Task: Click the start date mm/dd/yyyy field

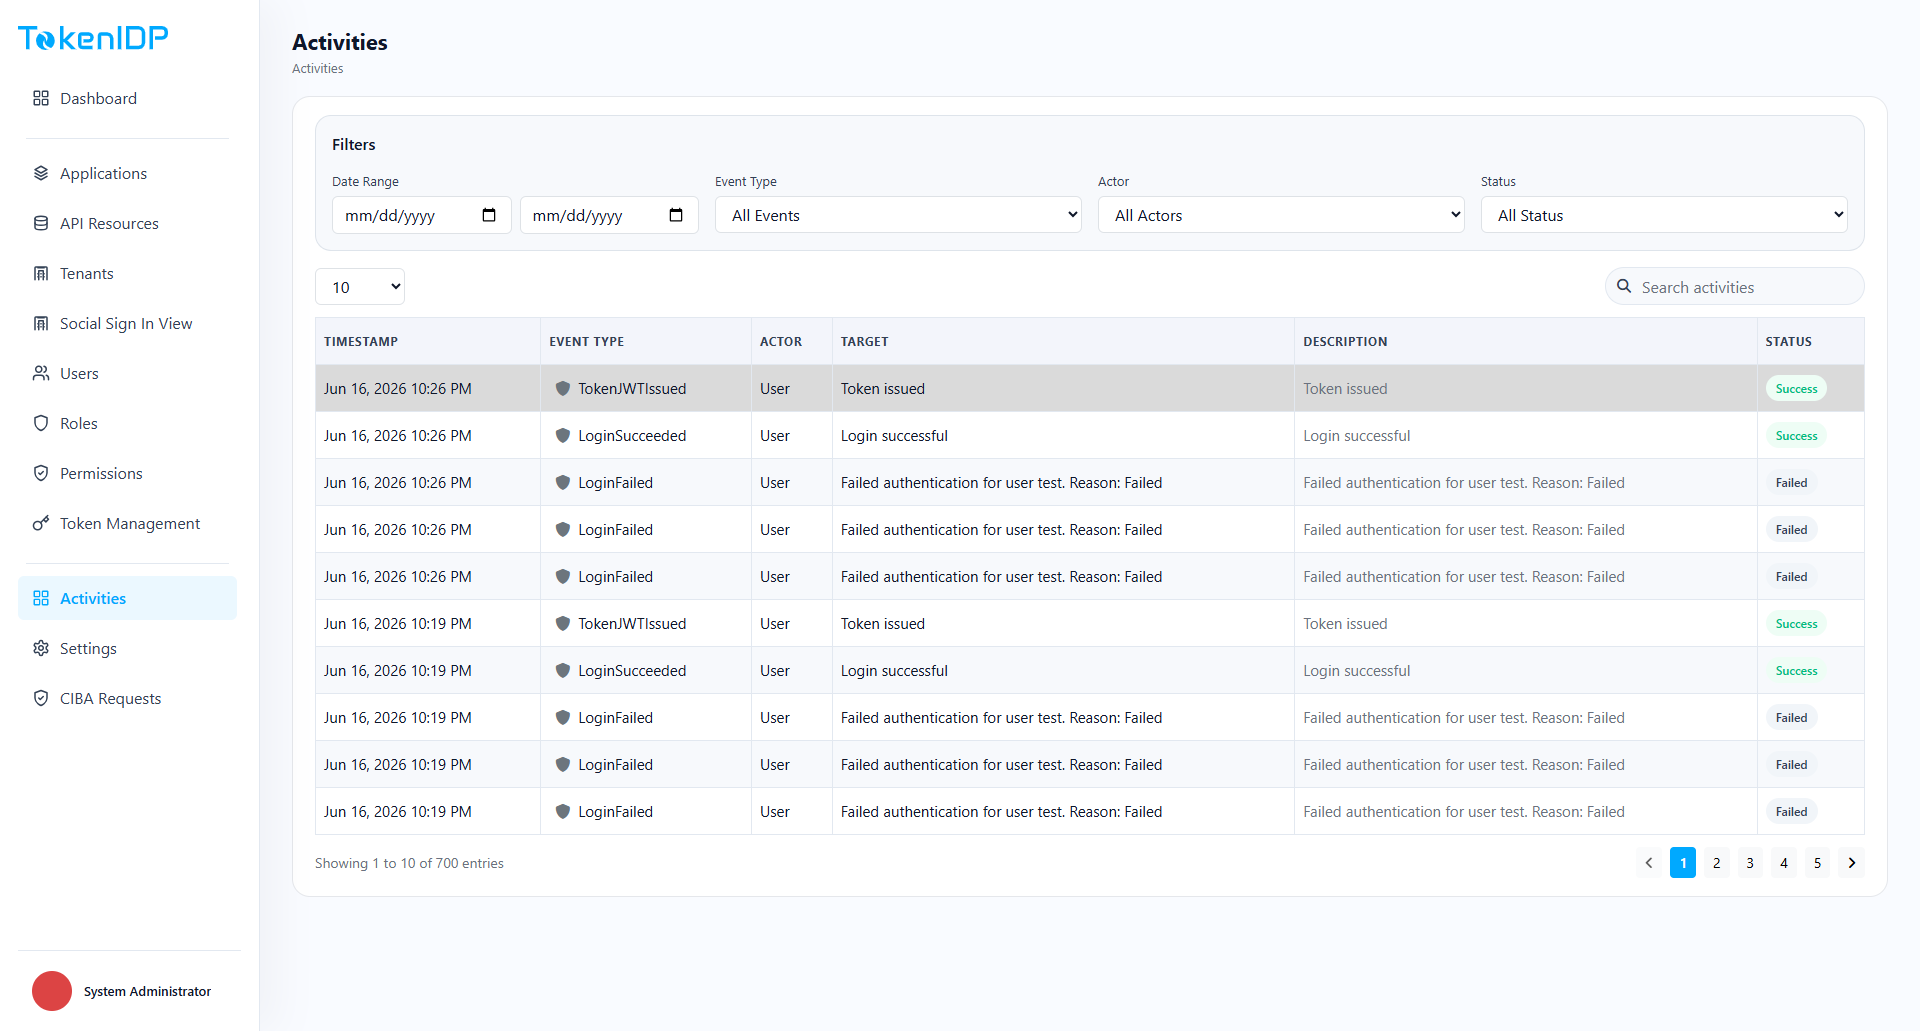Action: pyautogui.click(x=422, y=215)
